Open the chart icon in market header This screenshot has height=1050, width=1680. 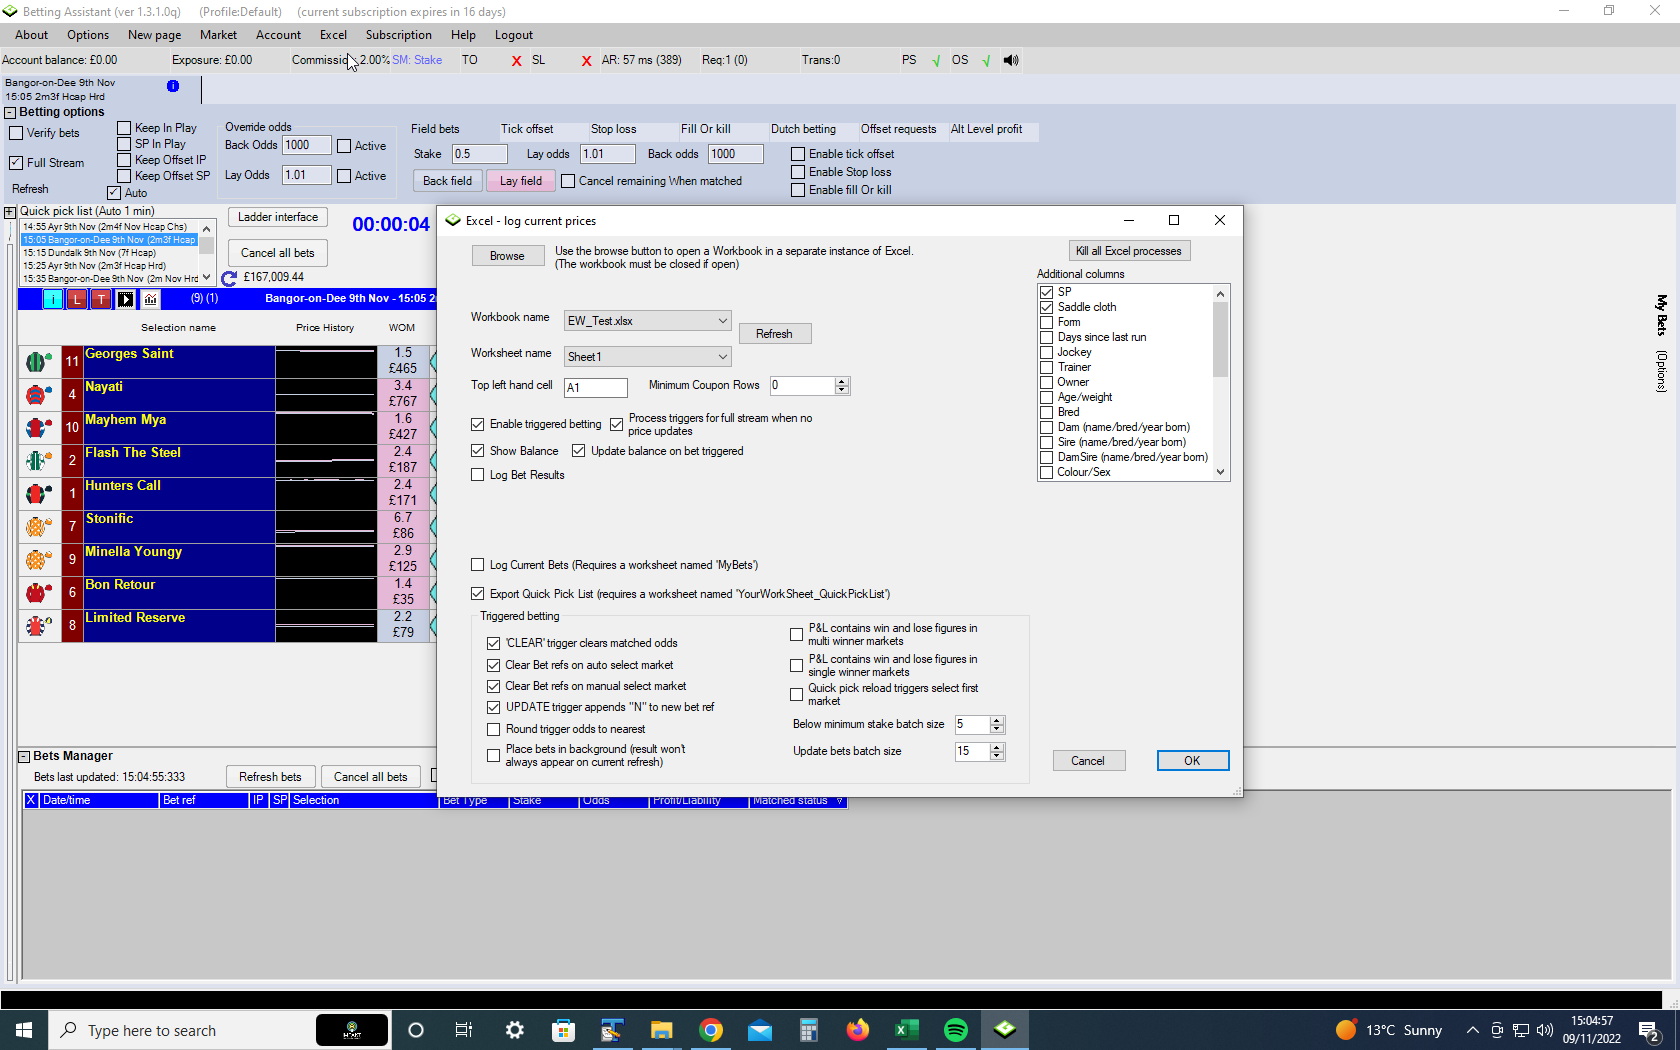150,299
